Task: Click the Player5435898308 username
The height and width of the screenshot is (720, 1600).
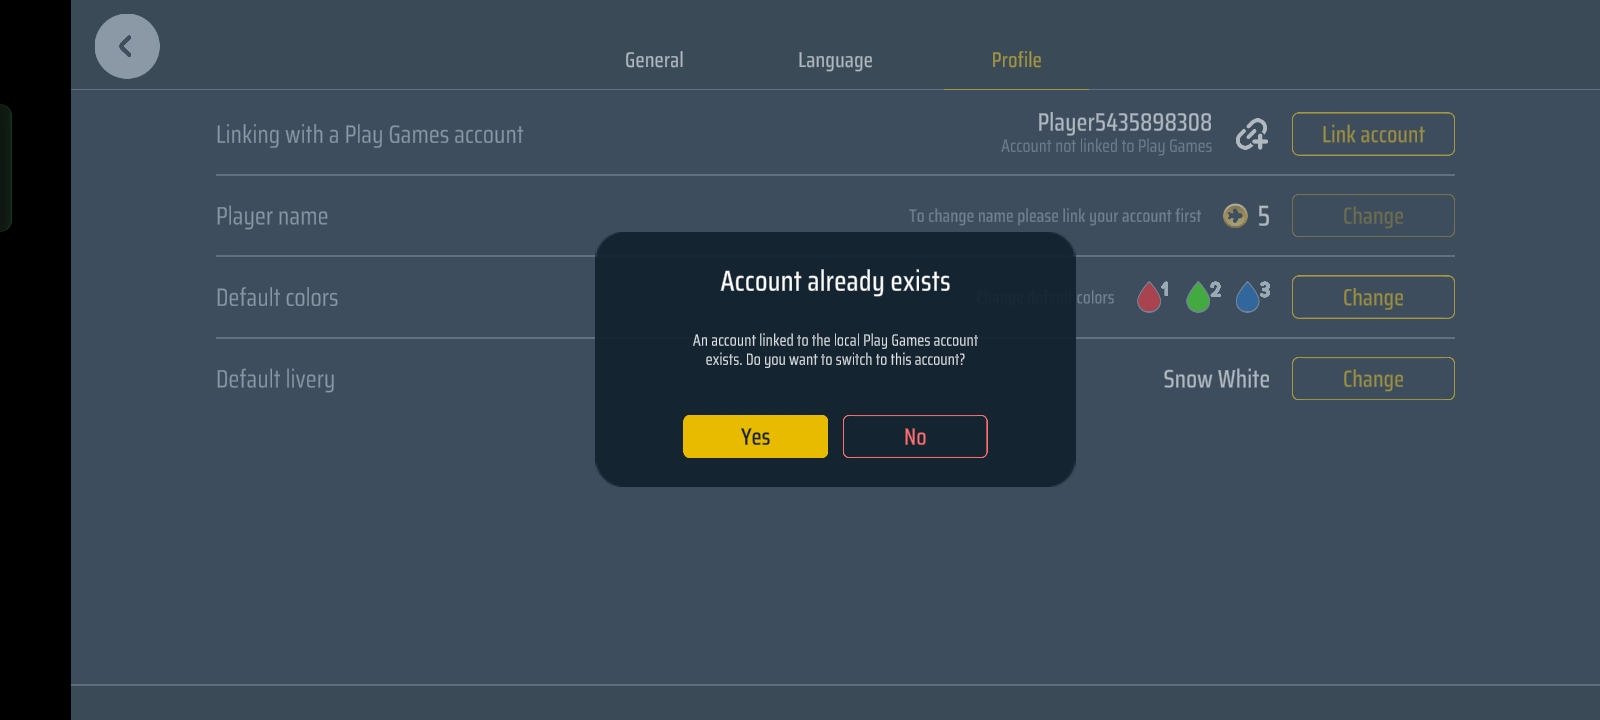Action: pos(1124,123)
